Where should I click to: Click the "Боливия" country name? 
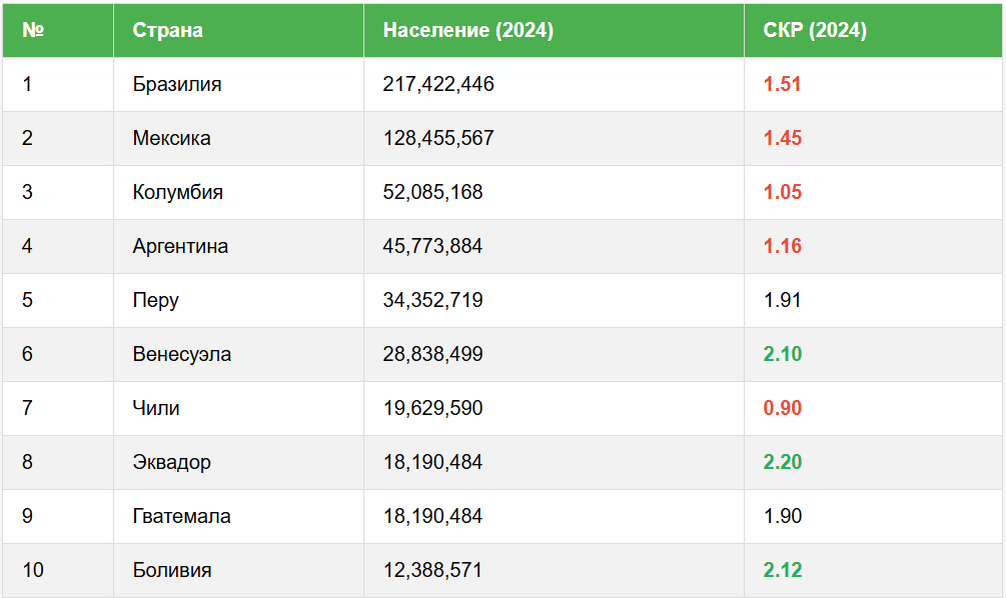172,570
